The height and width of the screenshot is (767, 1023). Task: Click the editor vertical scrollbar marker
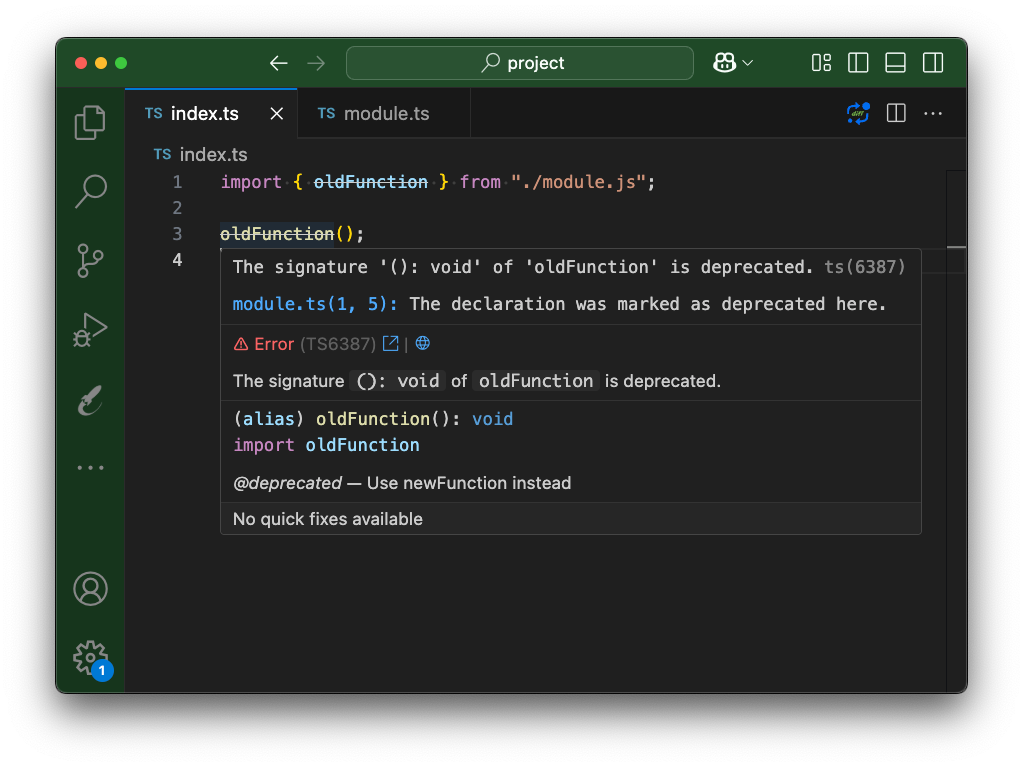click(x=956, y=248)
